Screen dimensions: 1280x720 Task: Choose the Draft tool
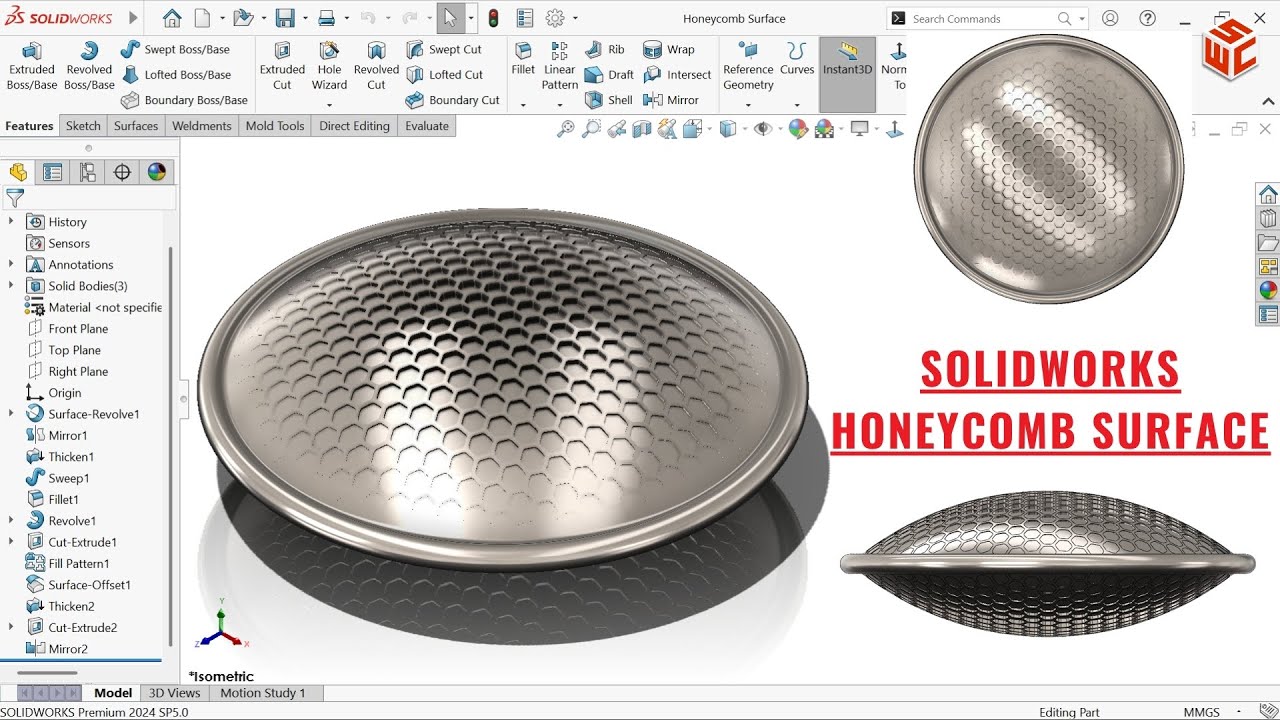[609, 74]
